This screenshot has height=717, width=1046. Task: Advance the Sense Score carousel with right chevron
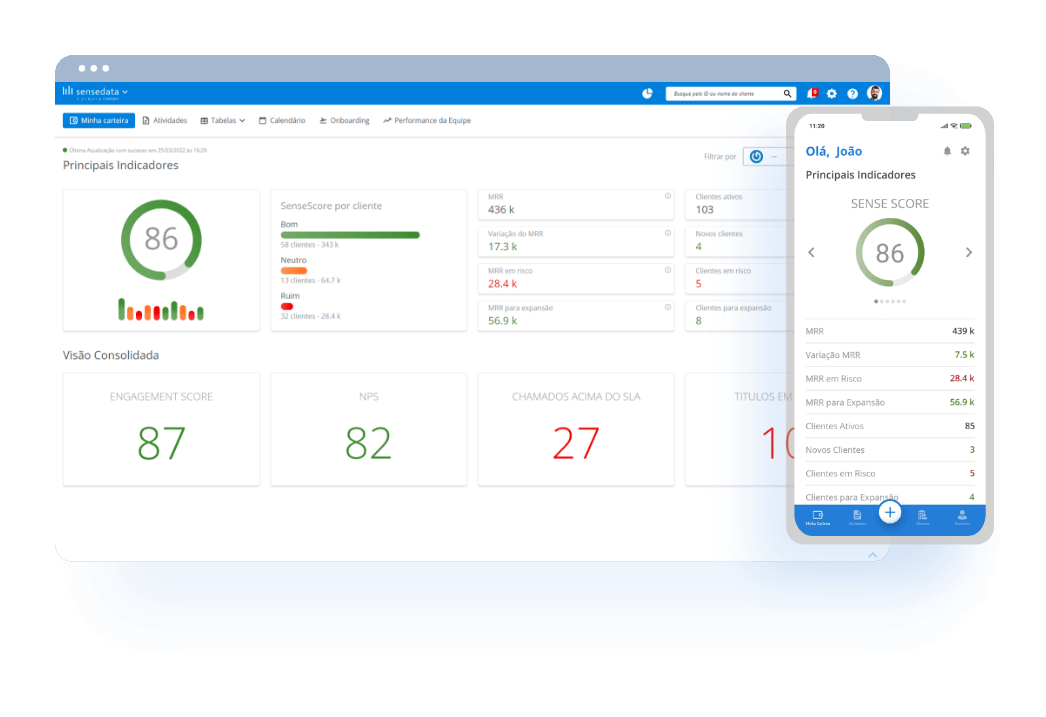(x=968, y=252)
